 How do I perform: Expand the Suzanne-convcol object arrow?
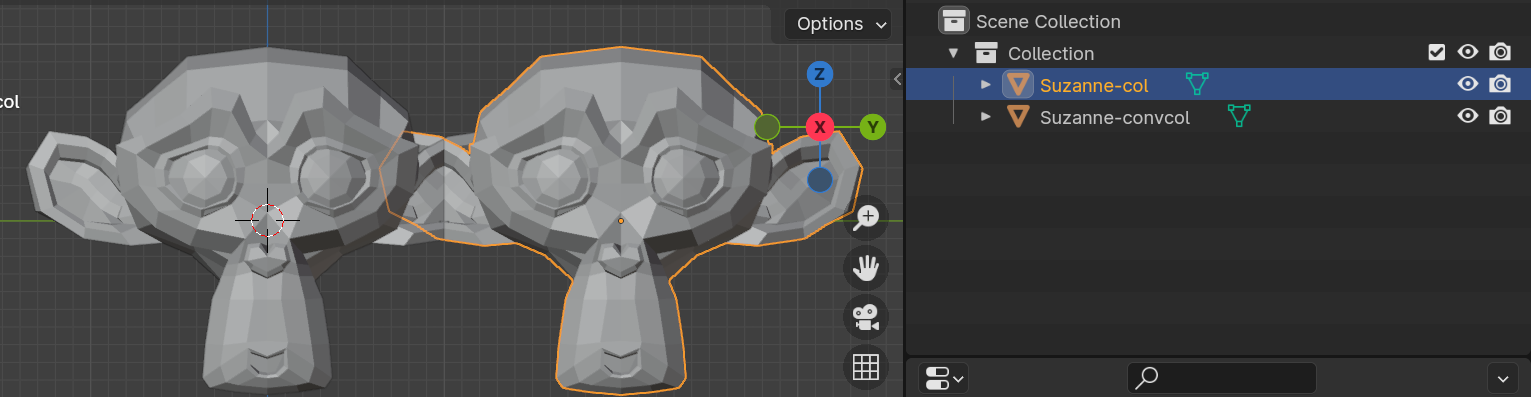pos(986,117)
